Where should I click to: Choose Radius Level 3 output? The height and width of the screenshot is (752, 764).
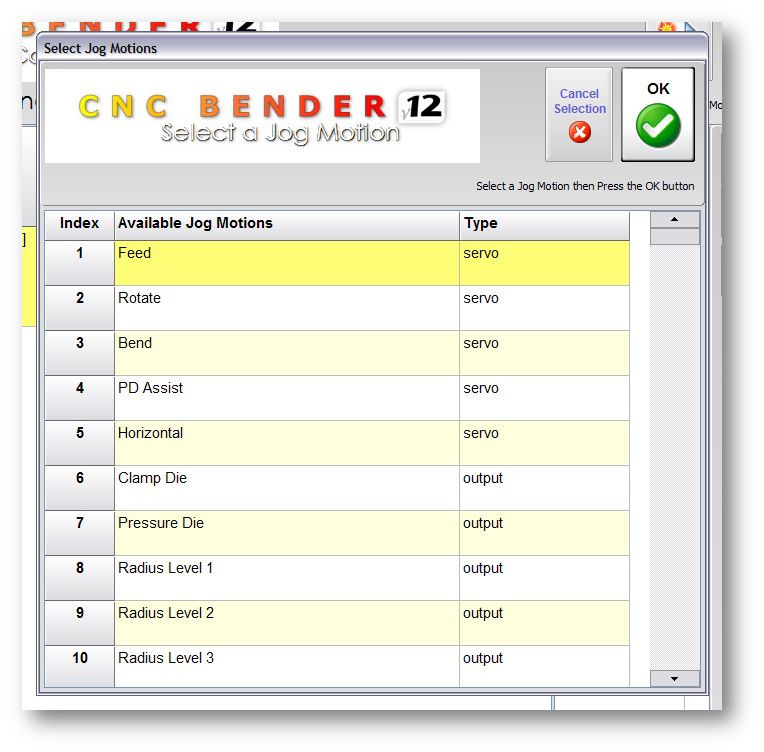(286, 665)
